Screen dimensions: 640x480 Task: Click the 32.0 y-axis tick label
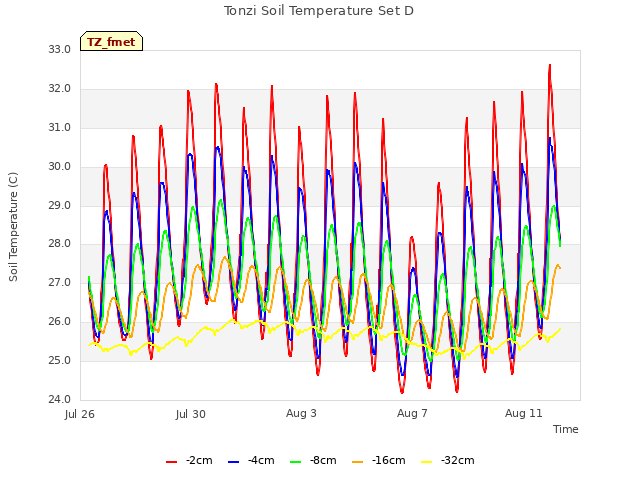60,89
